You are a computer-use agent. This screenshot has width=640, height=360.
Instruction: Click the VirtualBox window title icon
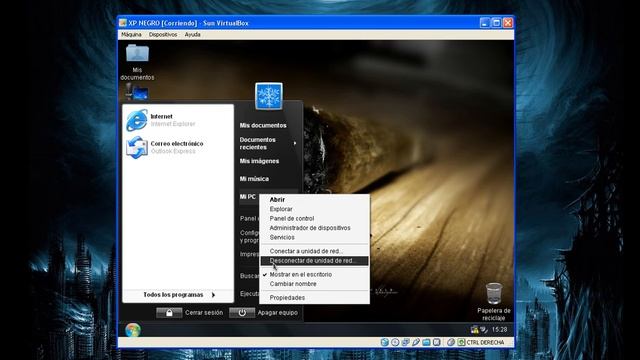coord(123,23)
